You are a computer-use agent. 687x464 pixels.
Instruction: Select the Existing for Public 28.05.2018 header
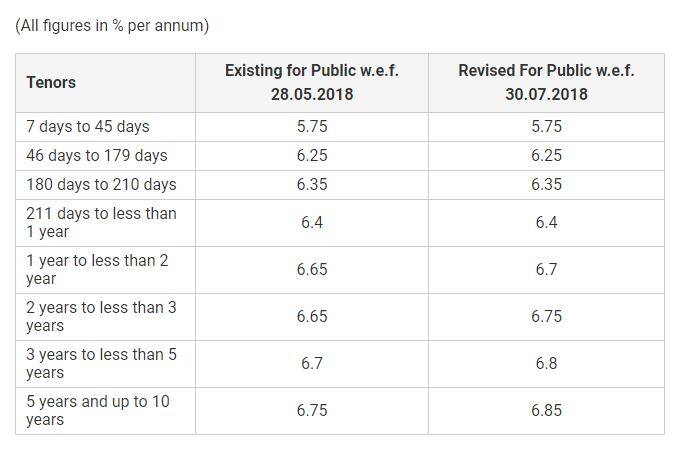312,82
